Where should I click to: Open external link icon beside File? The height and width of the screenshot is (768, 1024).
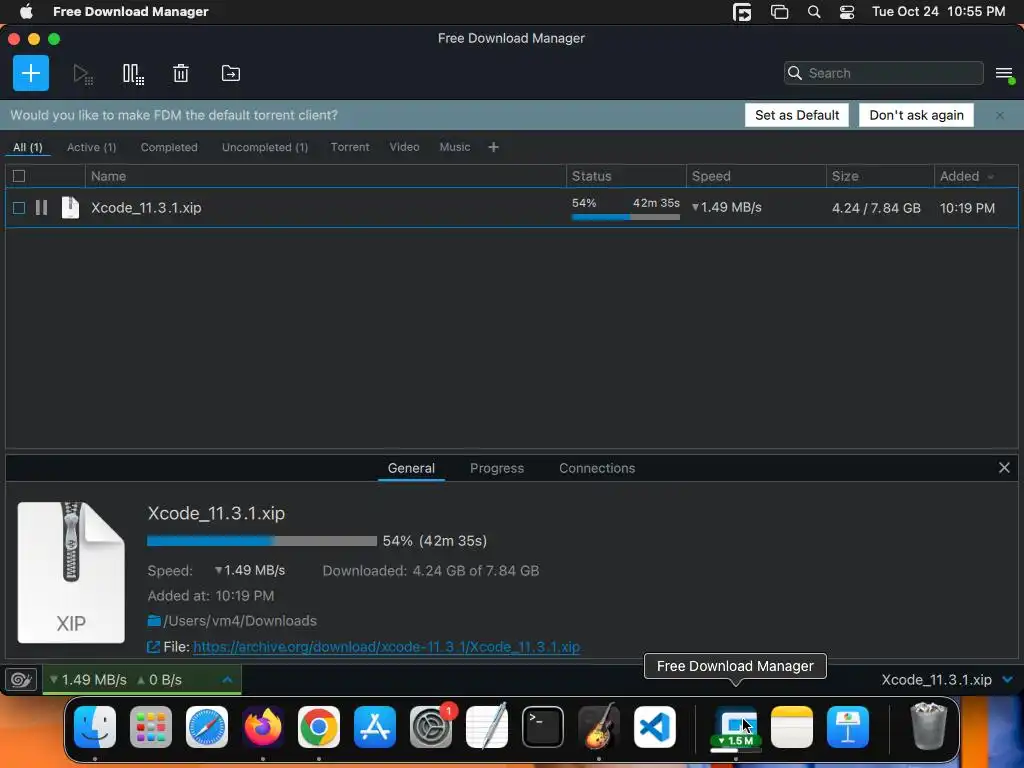pos(153,647)
